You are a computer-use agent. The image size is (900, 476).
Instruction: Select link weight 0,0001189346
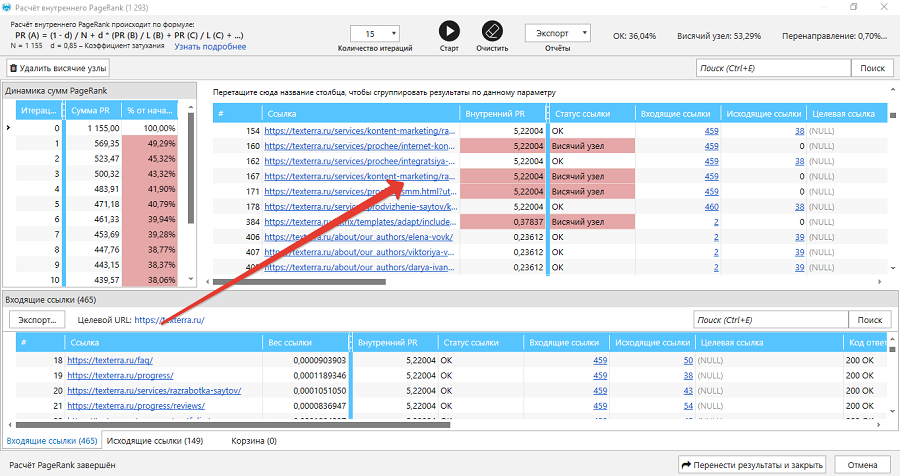pos(319,376)
